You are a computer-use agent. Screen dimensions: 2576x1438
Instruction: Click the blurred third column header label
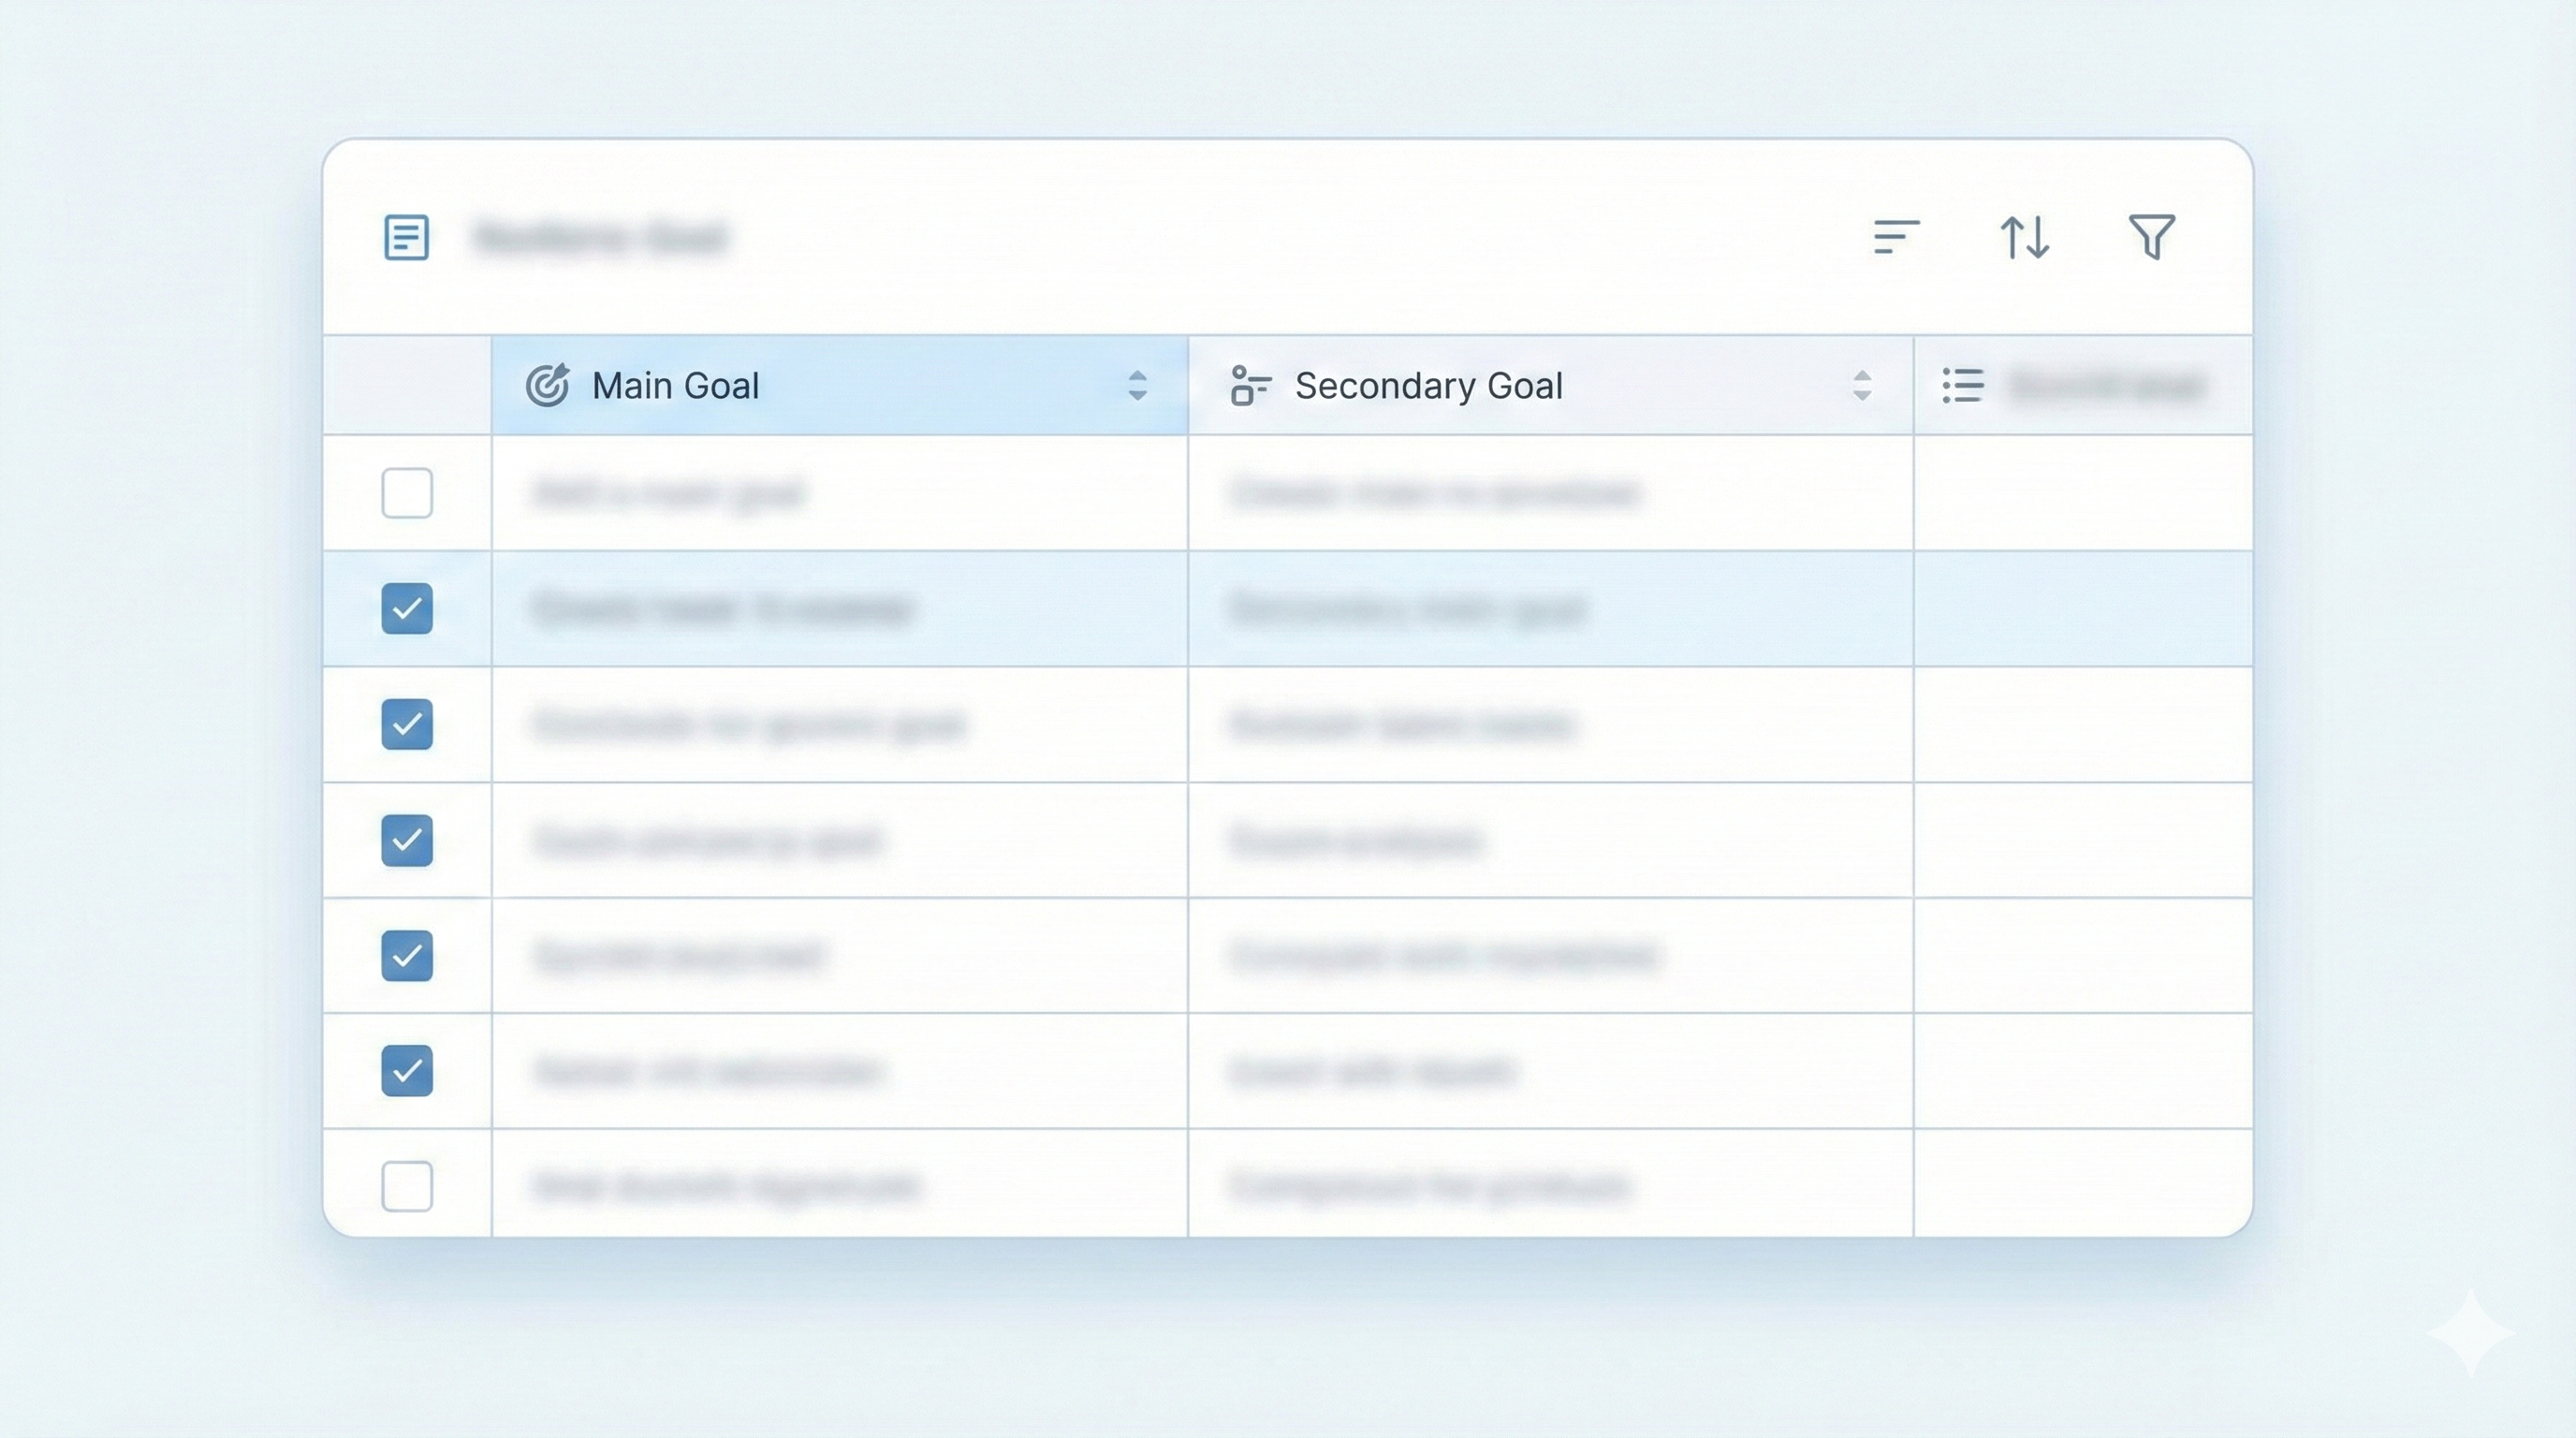[x=2106, y=386]
